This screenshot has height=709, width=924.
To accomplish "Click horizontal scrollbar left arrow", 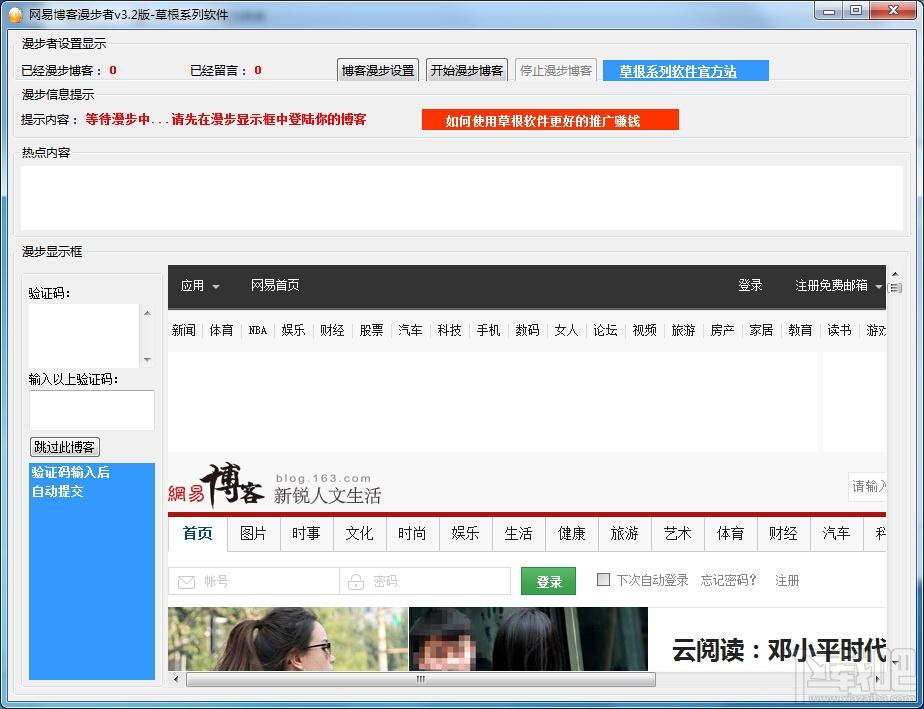I will coord(175,679).
